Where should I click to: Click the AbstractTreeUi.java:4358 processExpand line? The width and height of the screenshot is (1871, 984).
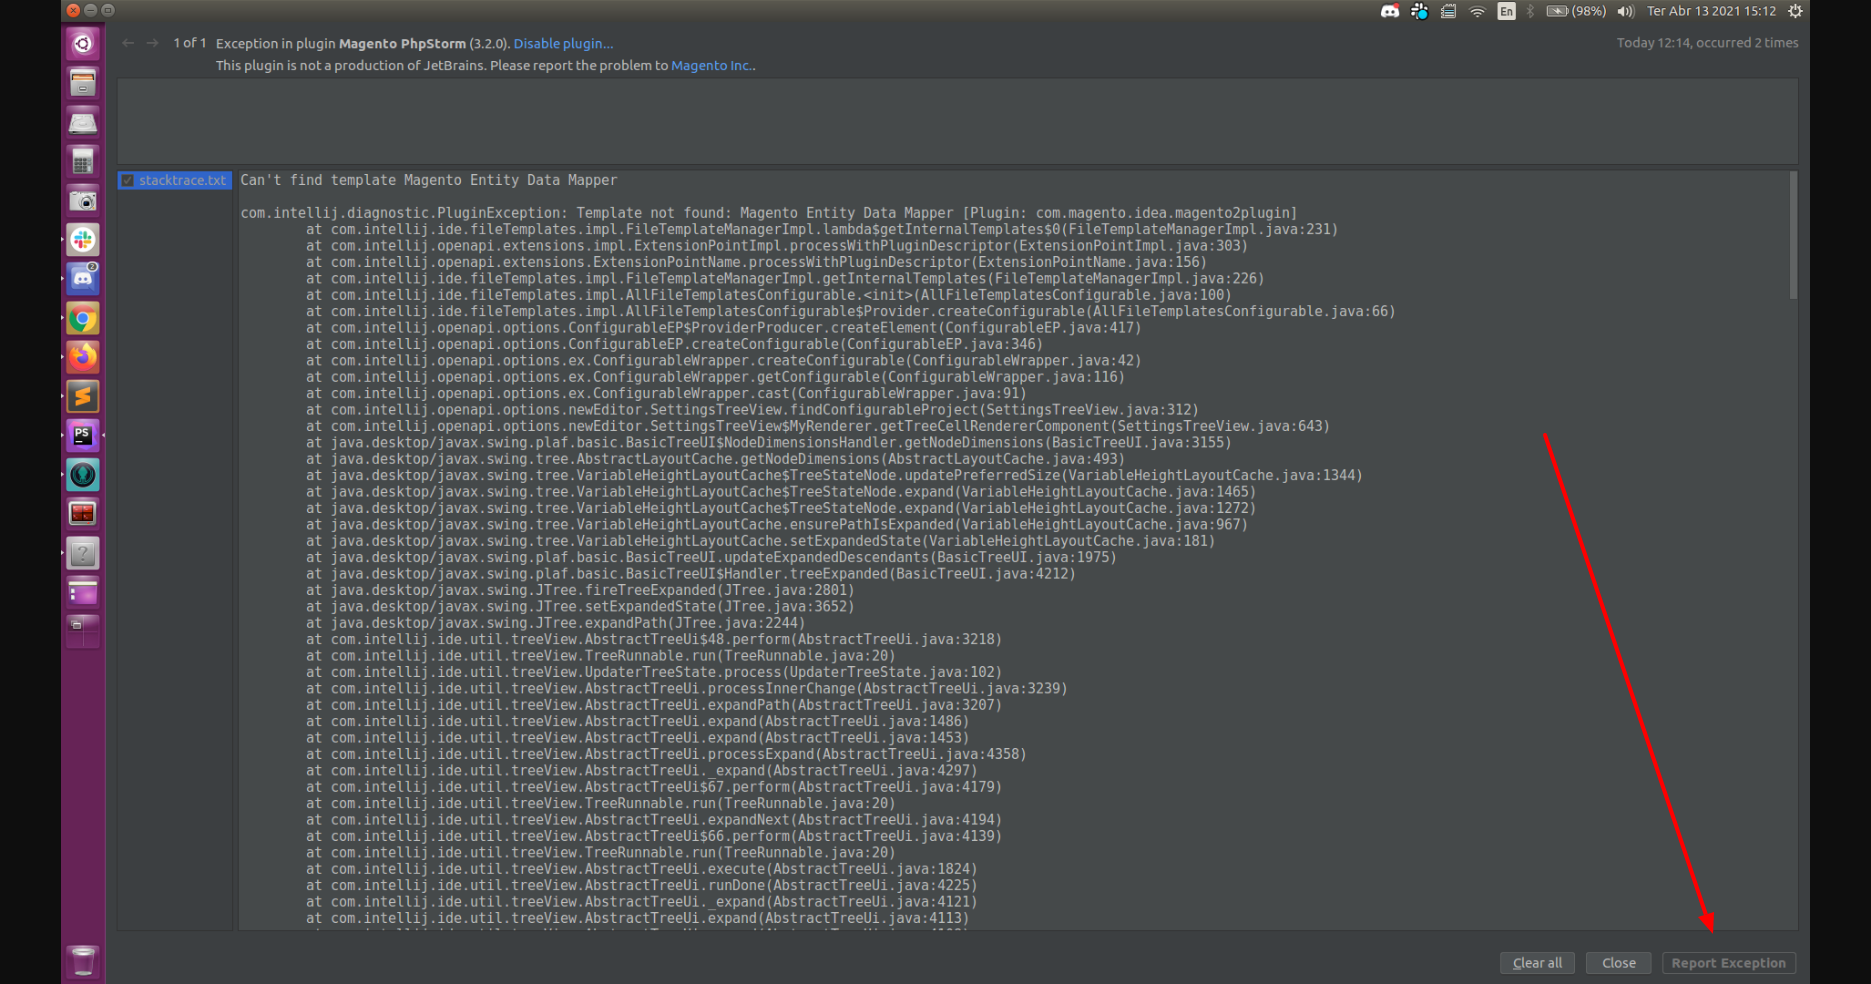[666, 754]
